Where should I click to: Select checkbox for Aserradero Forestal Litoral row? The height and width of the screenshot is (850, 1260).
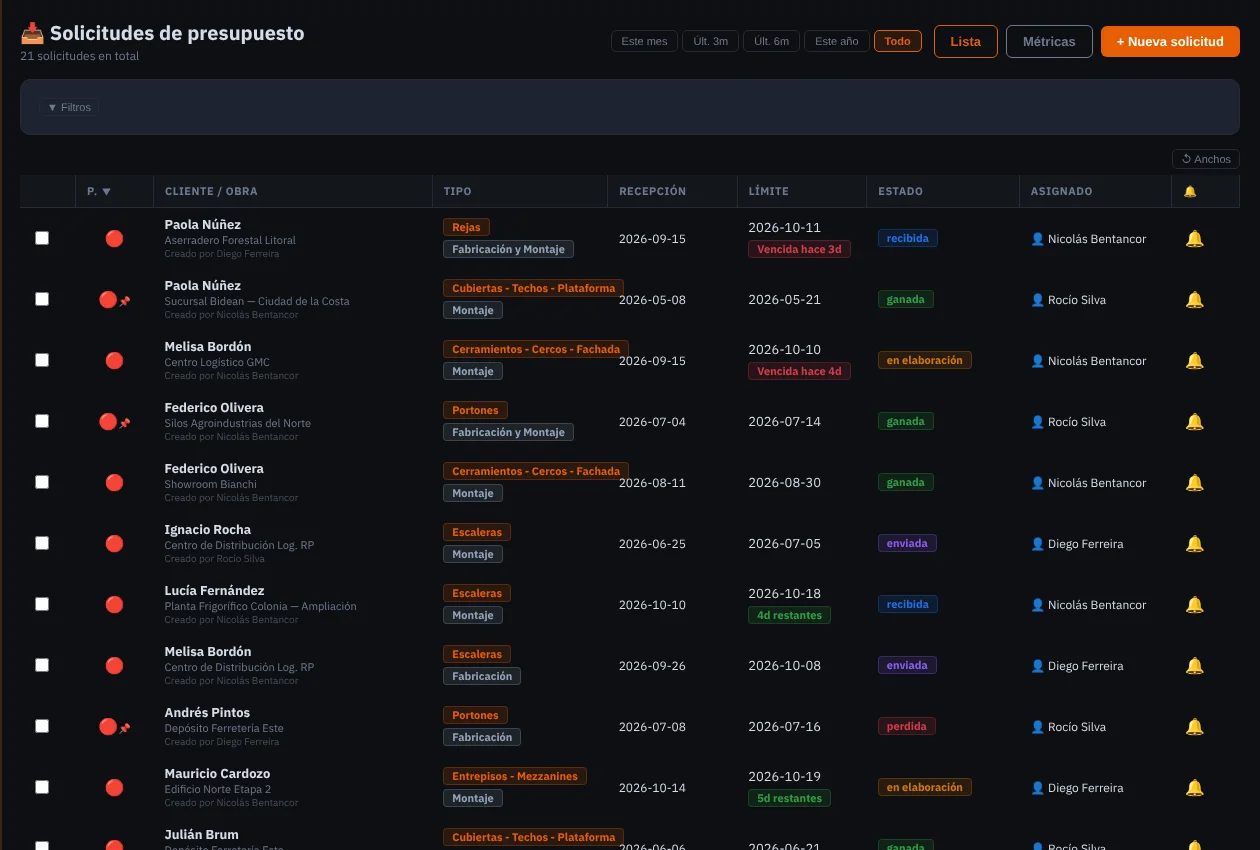(x=42, y=238)
